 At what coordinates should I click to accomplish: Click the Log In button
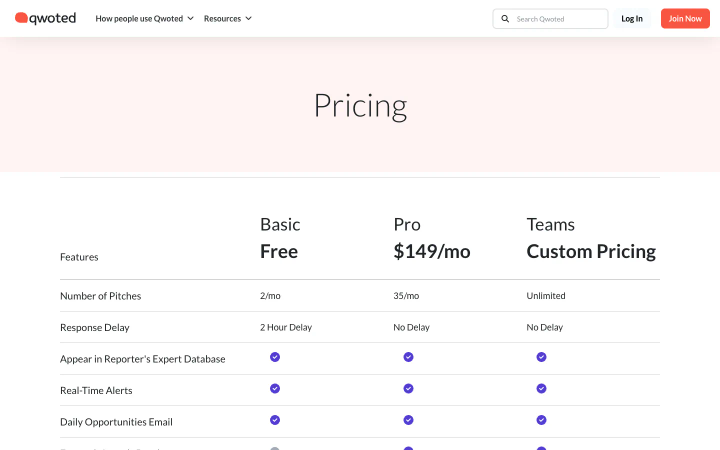pos(632,19)
